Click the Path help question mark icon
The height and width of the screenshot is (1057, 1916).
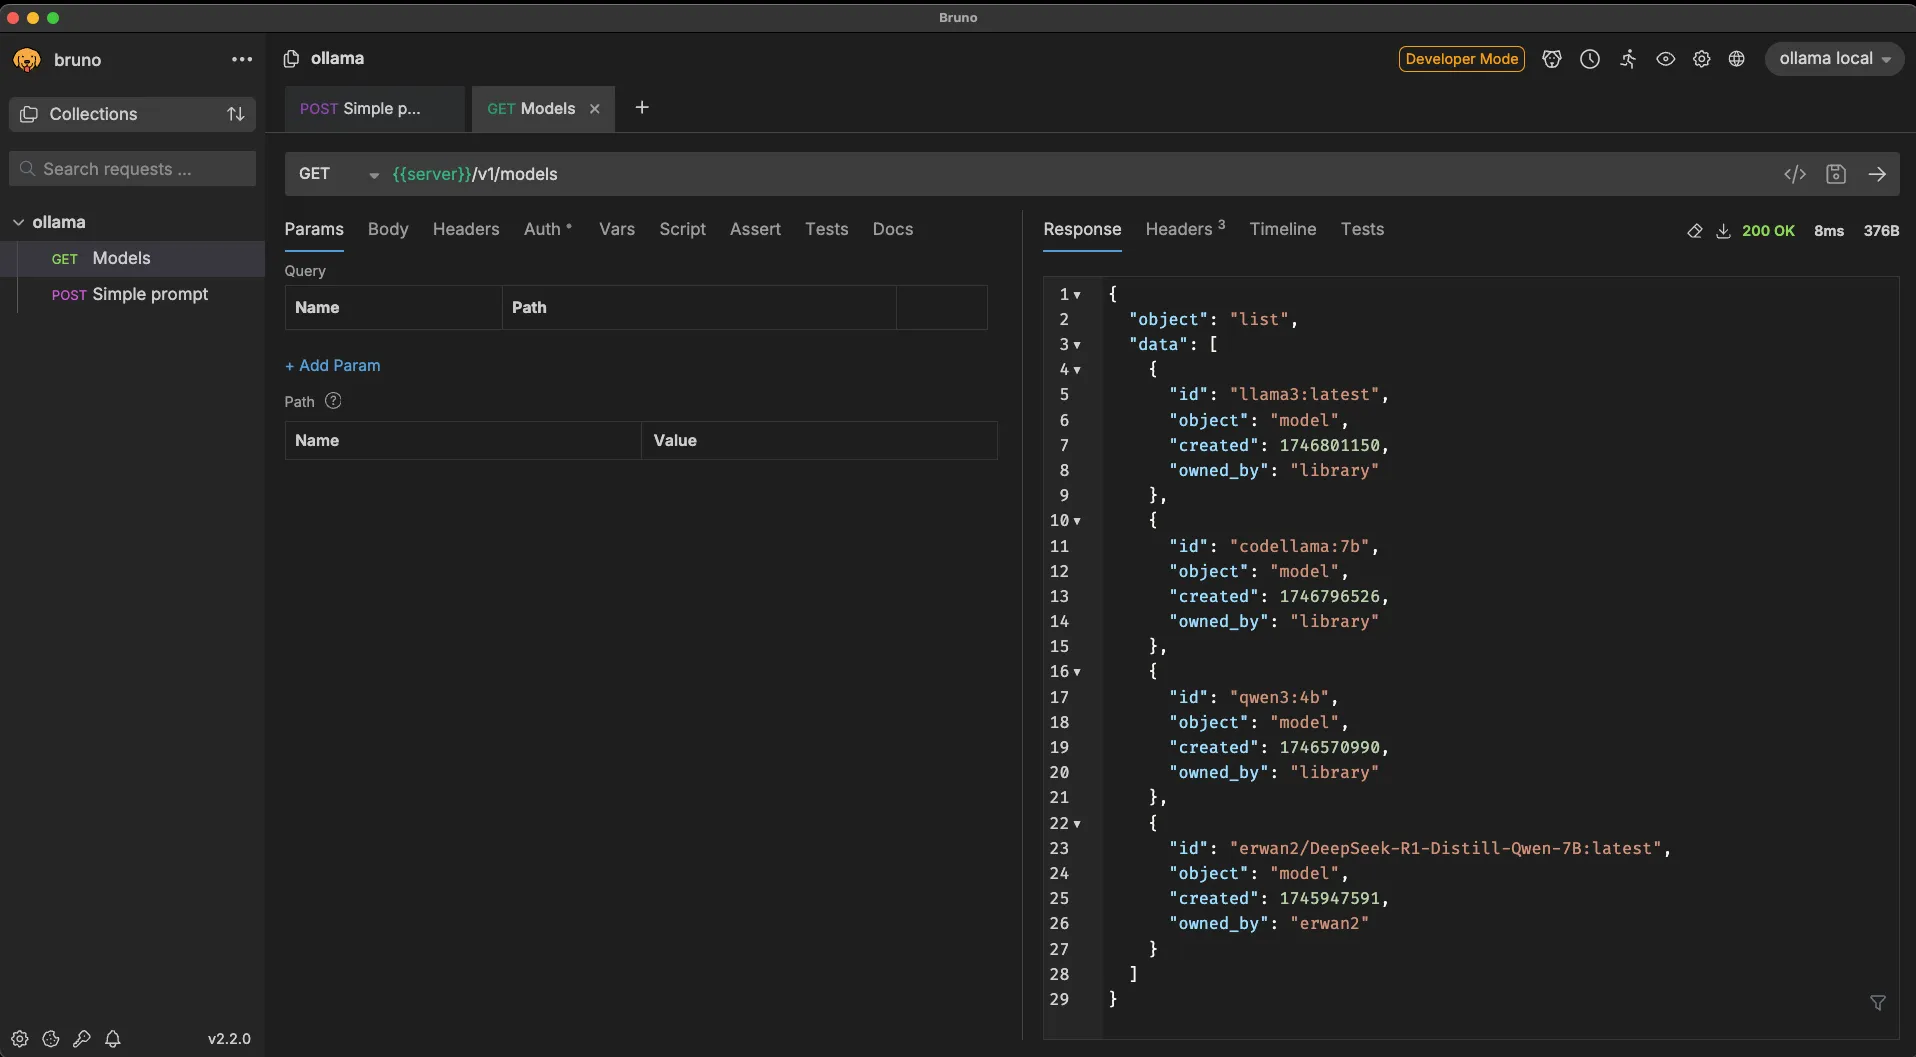pyautogui.click(x=333, y=401)
